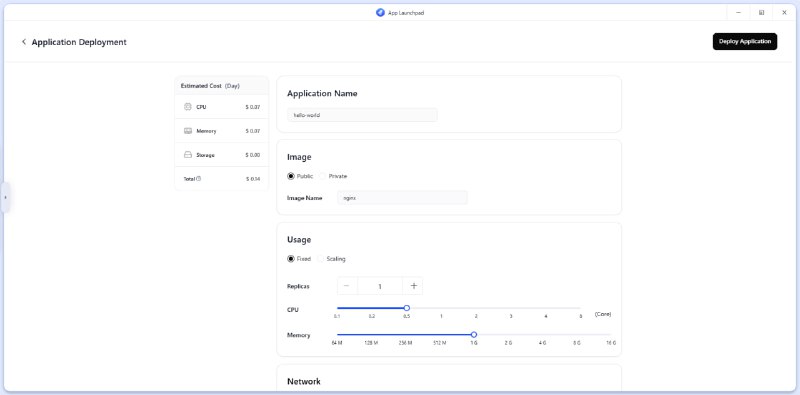
Task: Go back using the arrow beside Application Deployment
Action: click(x=23, y=42)
